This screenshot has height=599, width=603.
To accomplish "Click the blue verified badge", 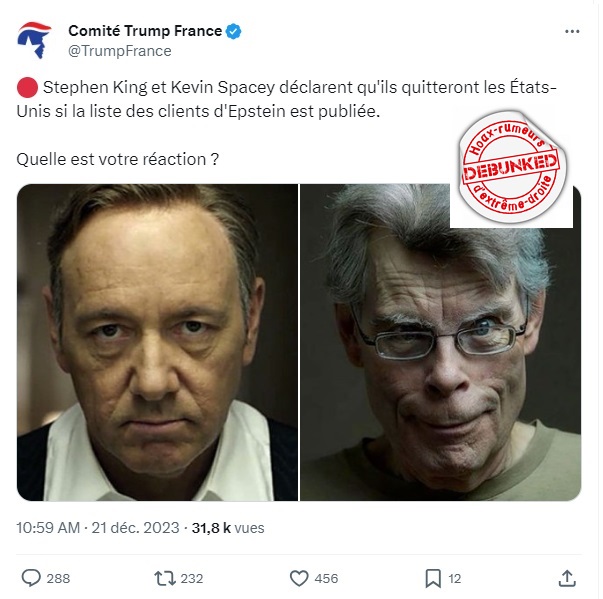I will (233, 31).
